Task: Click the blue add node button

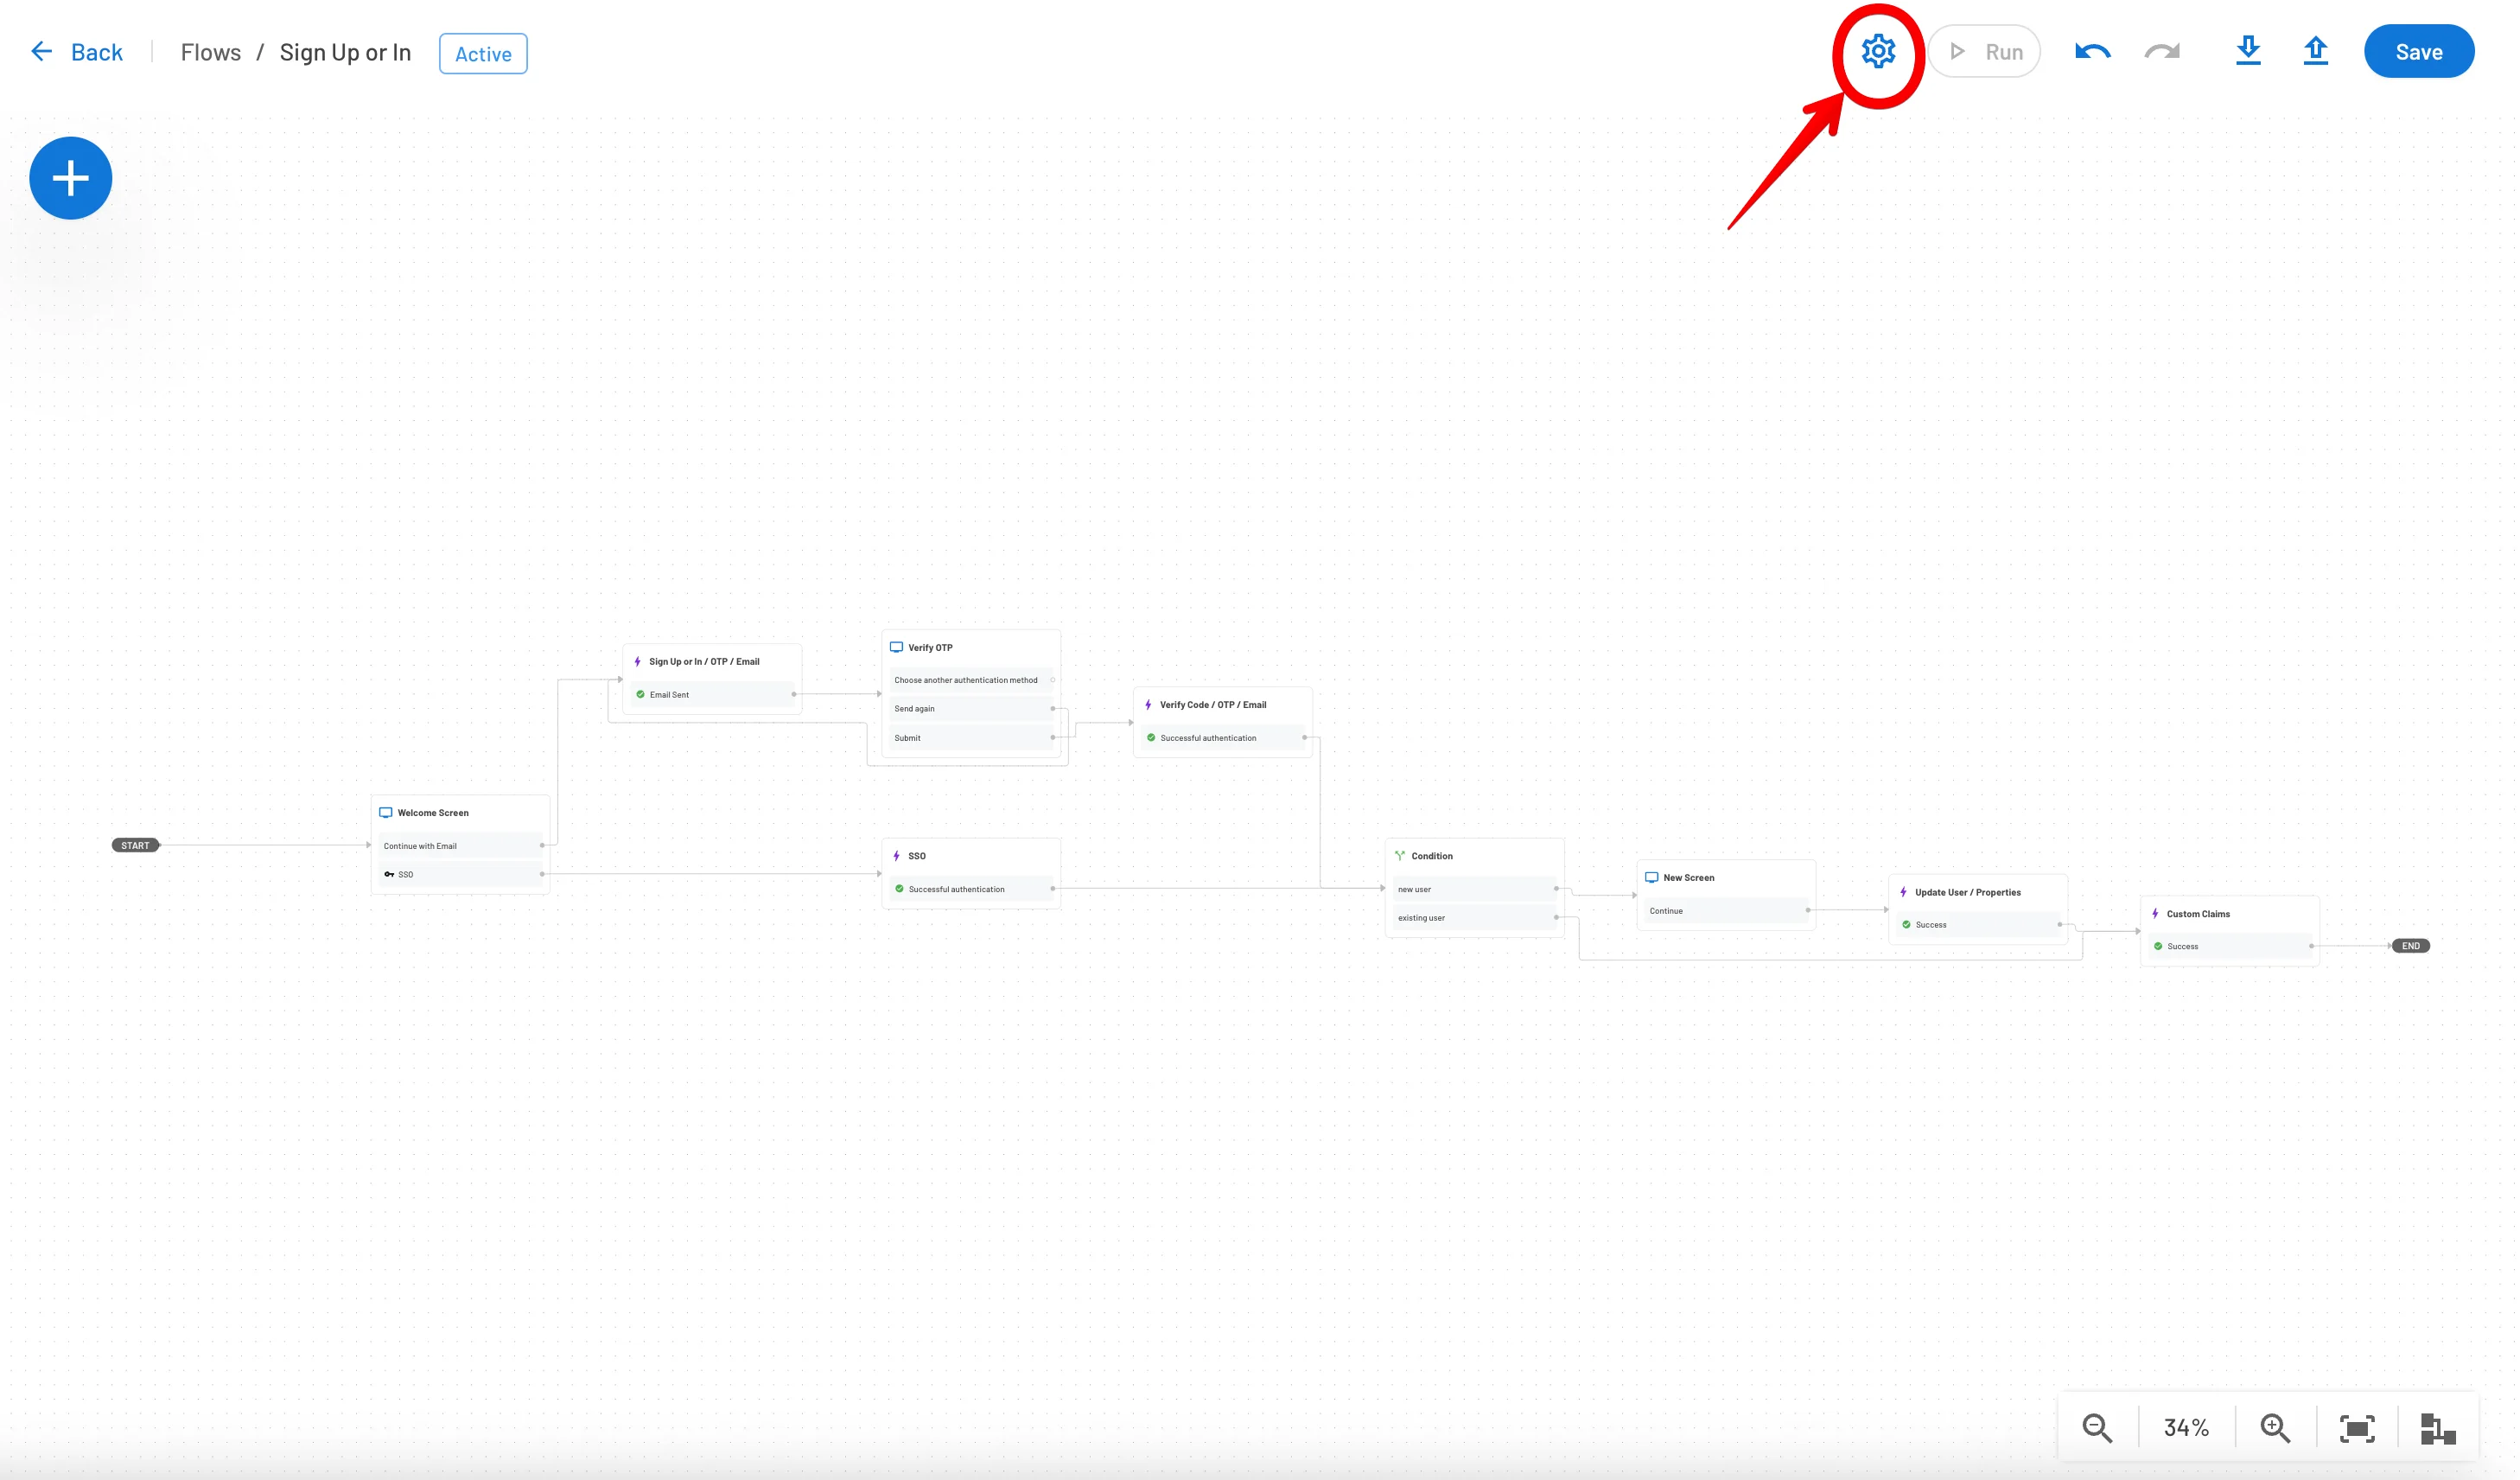Action: (71, 176)
